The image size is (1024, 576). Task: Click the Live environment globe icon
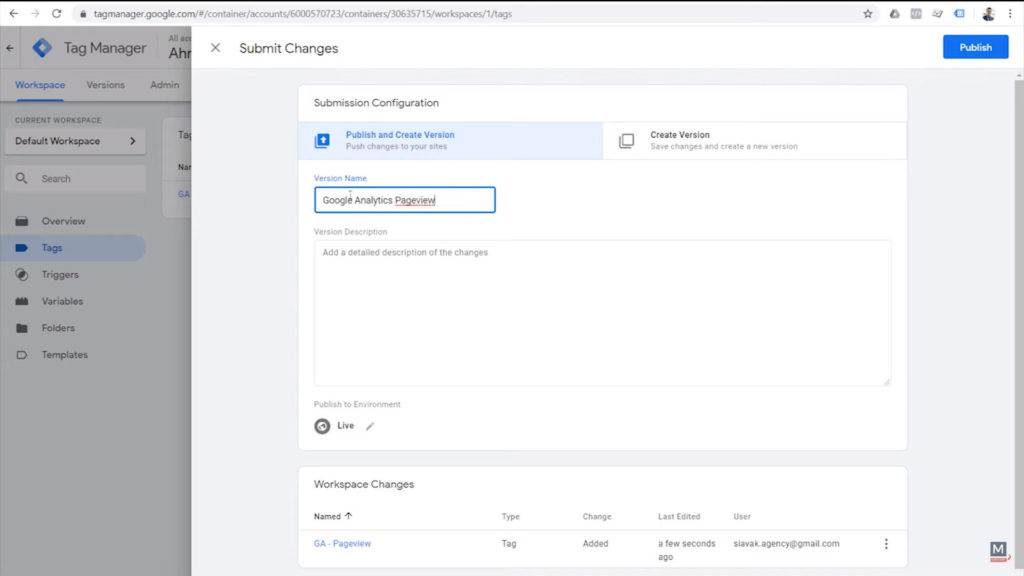click(322, 426)
